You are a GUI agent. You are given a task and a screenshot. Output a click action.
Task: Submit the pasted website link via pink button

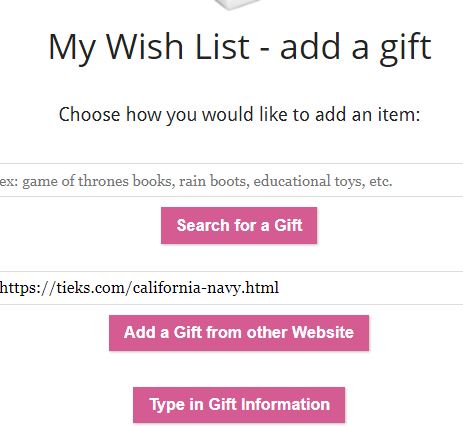(239, 333)
